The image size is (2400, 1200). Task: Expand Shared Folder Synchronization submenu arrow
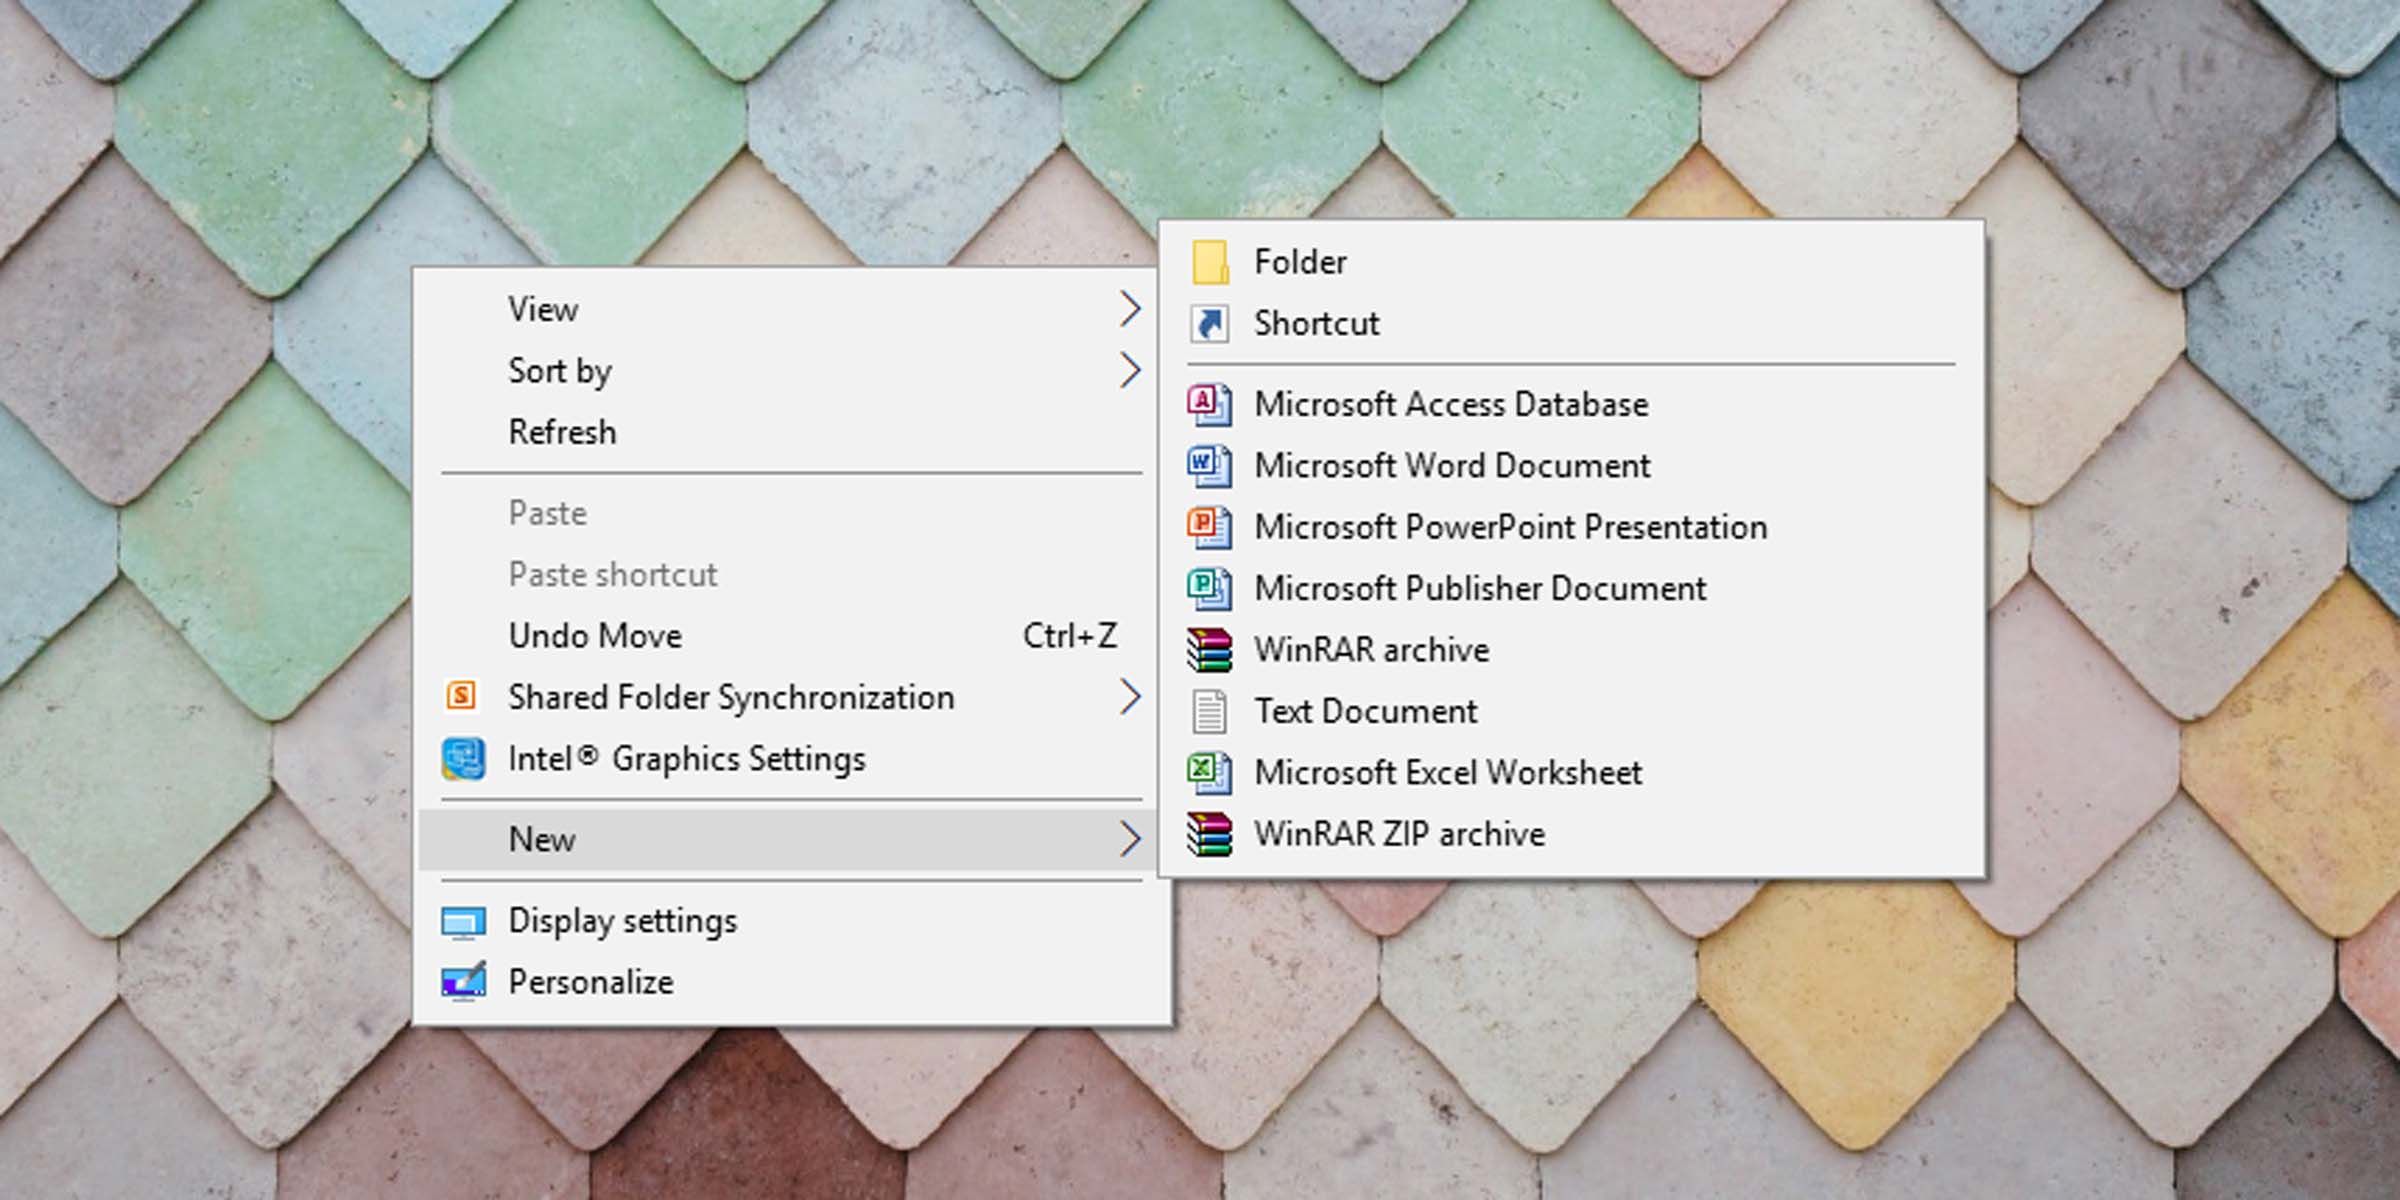tap(1130, 697)
